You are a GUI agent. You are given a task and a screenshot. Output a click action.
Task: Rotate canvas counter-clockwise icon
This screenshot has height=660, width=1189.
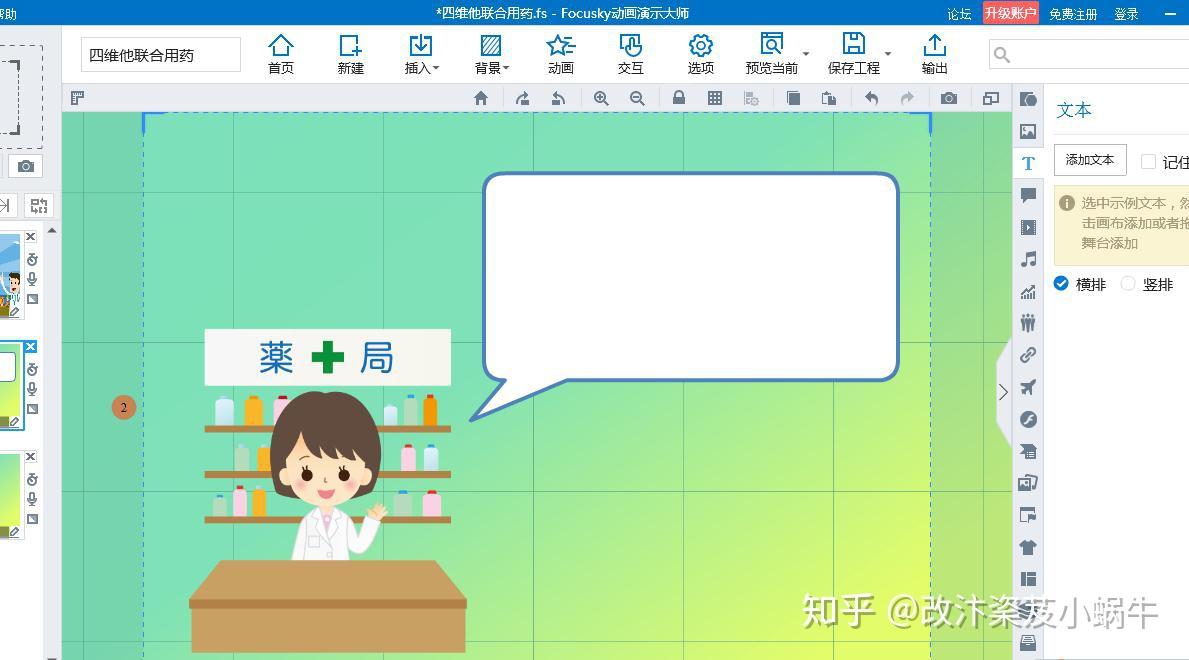(558, 98)
